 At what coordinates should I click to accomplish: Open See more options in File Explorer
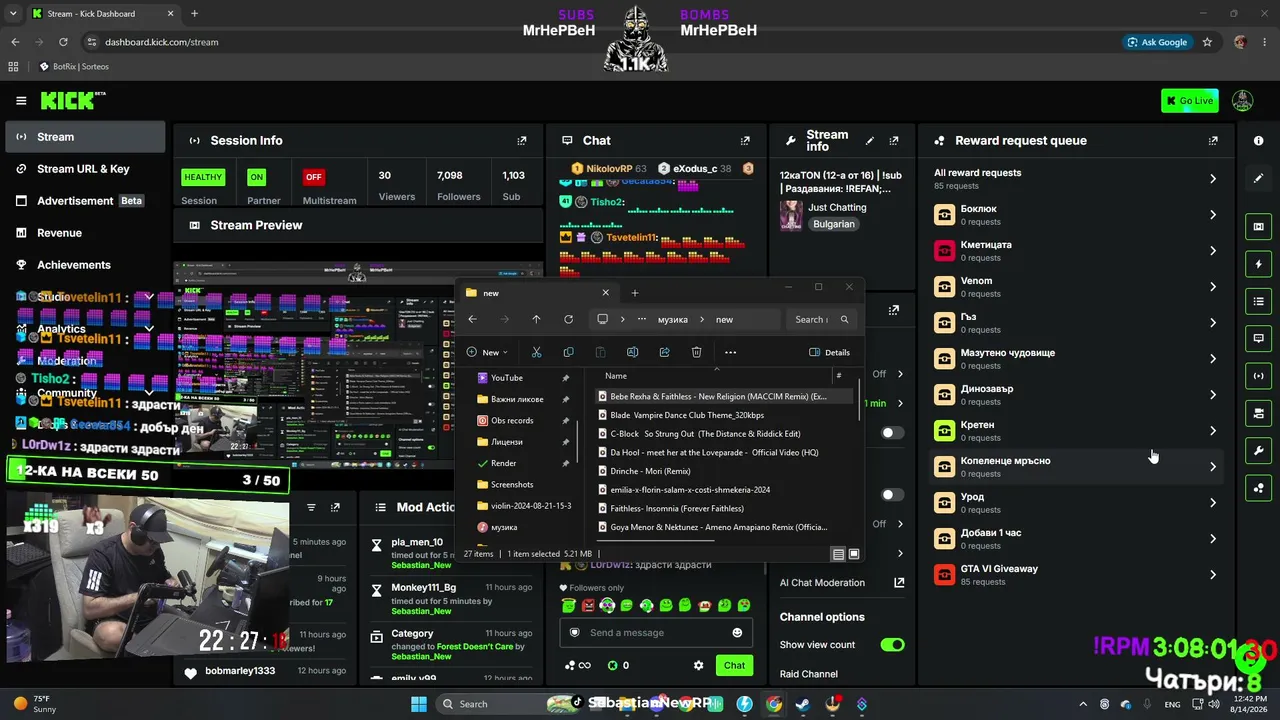[x=730, y=352]
